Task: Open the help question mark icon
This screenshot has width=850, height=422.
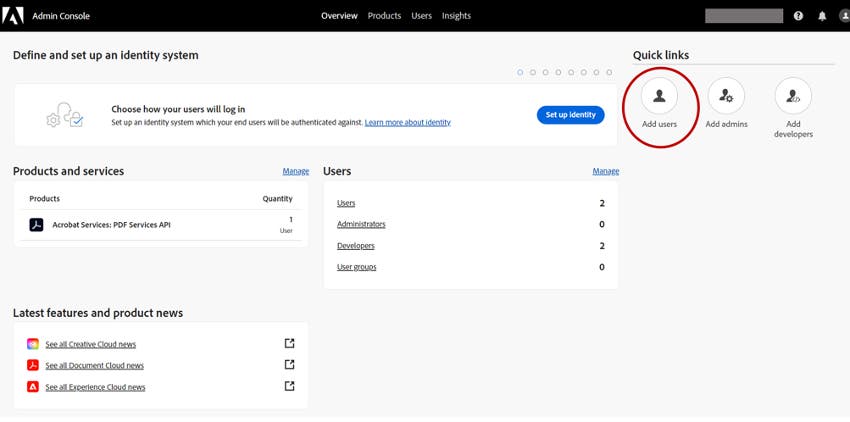Action: click(x=798, y=16)
